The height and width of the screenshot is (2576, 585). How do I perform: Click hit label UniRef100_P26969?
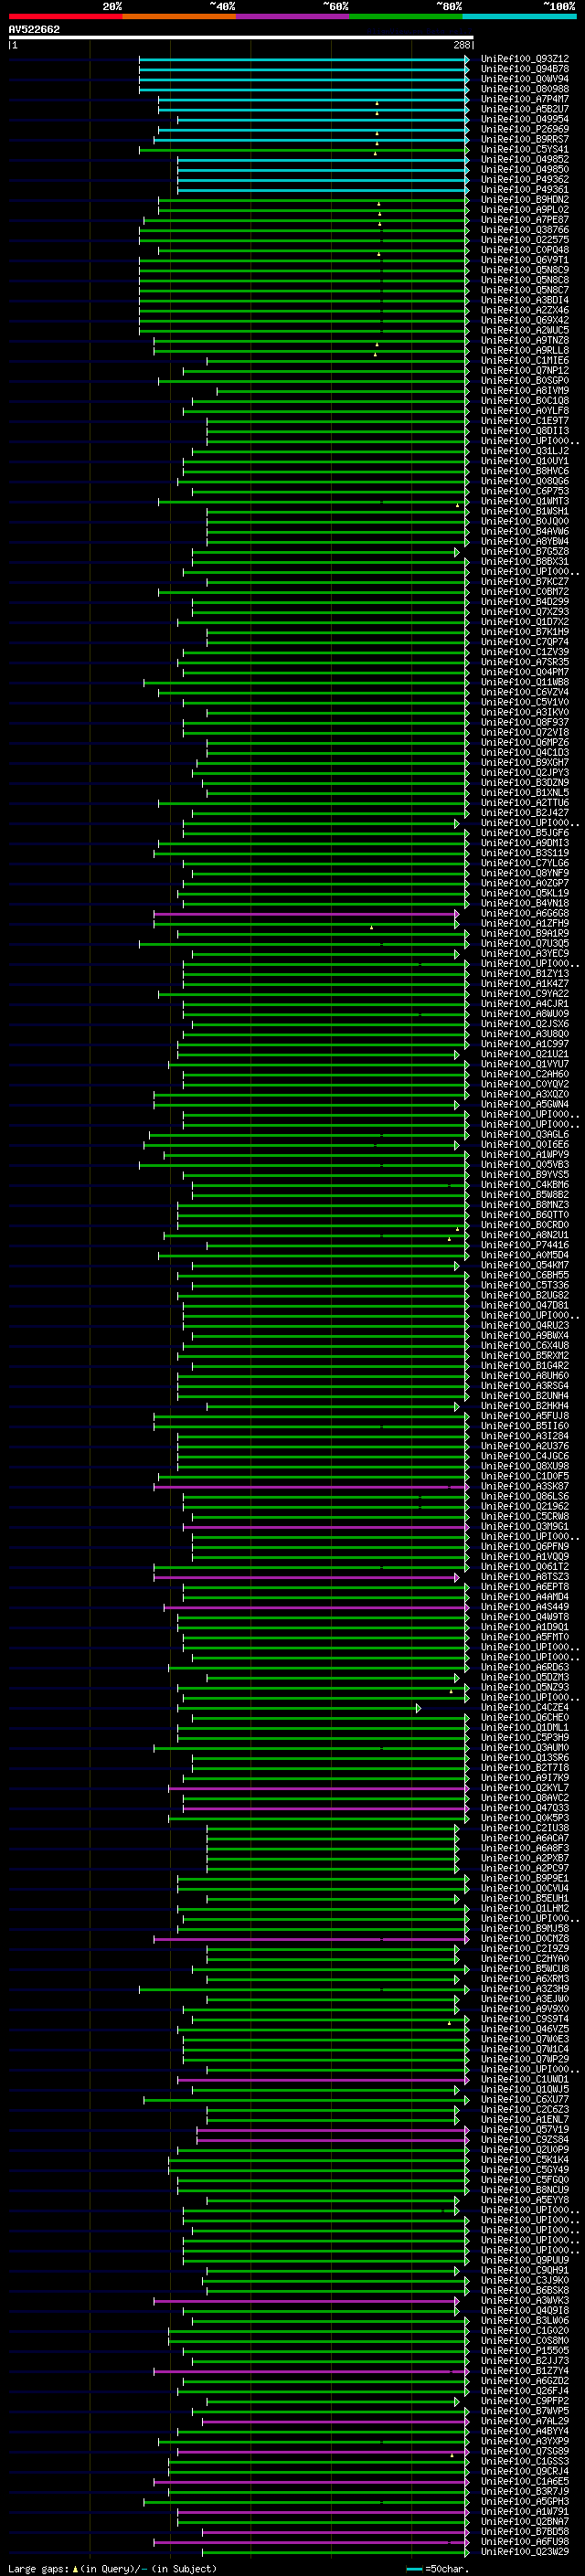(x=524, y=129)
